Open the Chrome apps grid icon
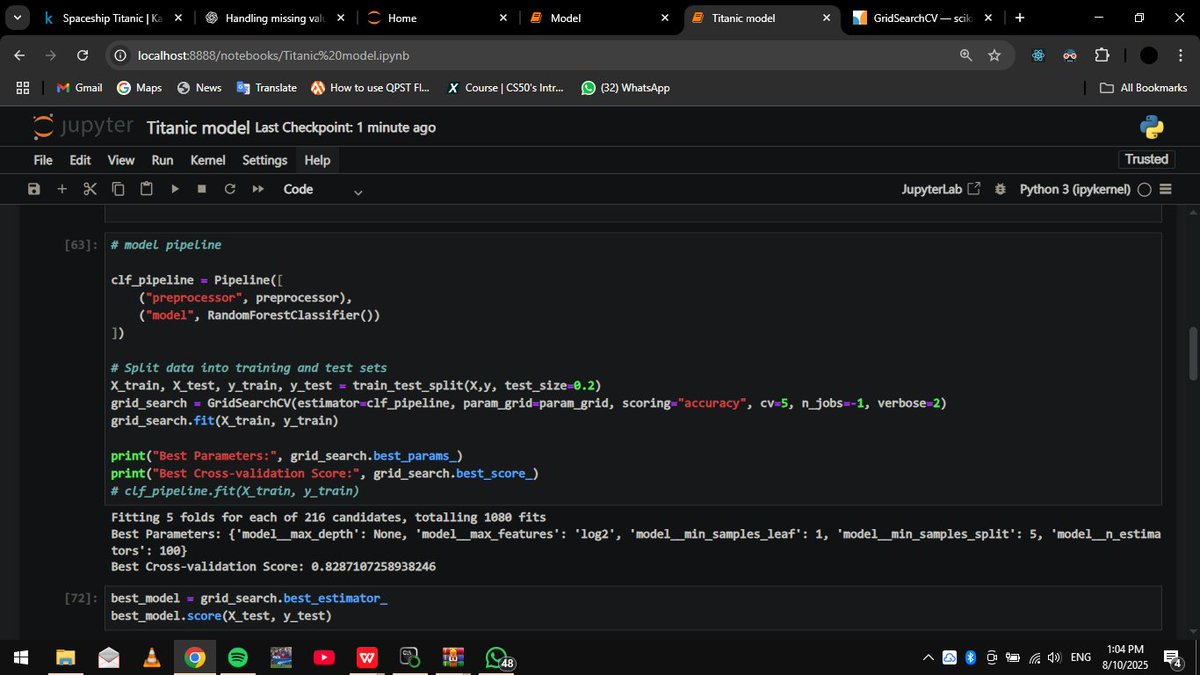Image resolution: width=1200 pixels, height=675 pixels. (x=22, y=88)
